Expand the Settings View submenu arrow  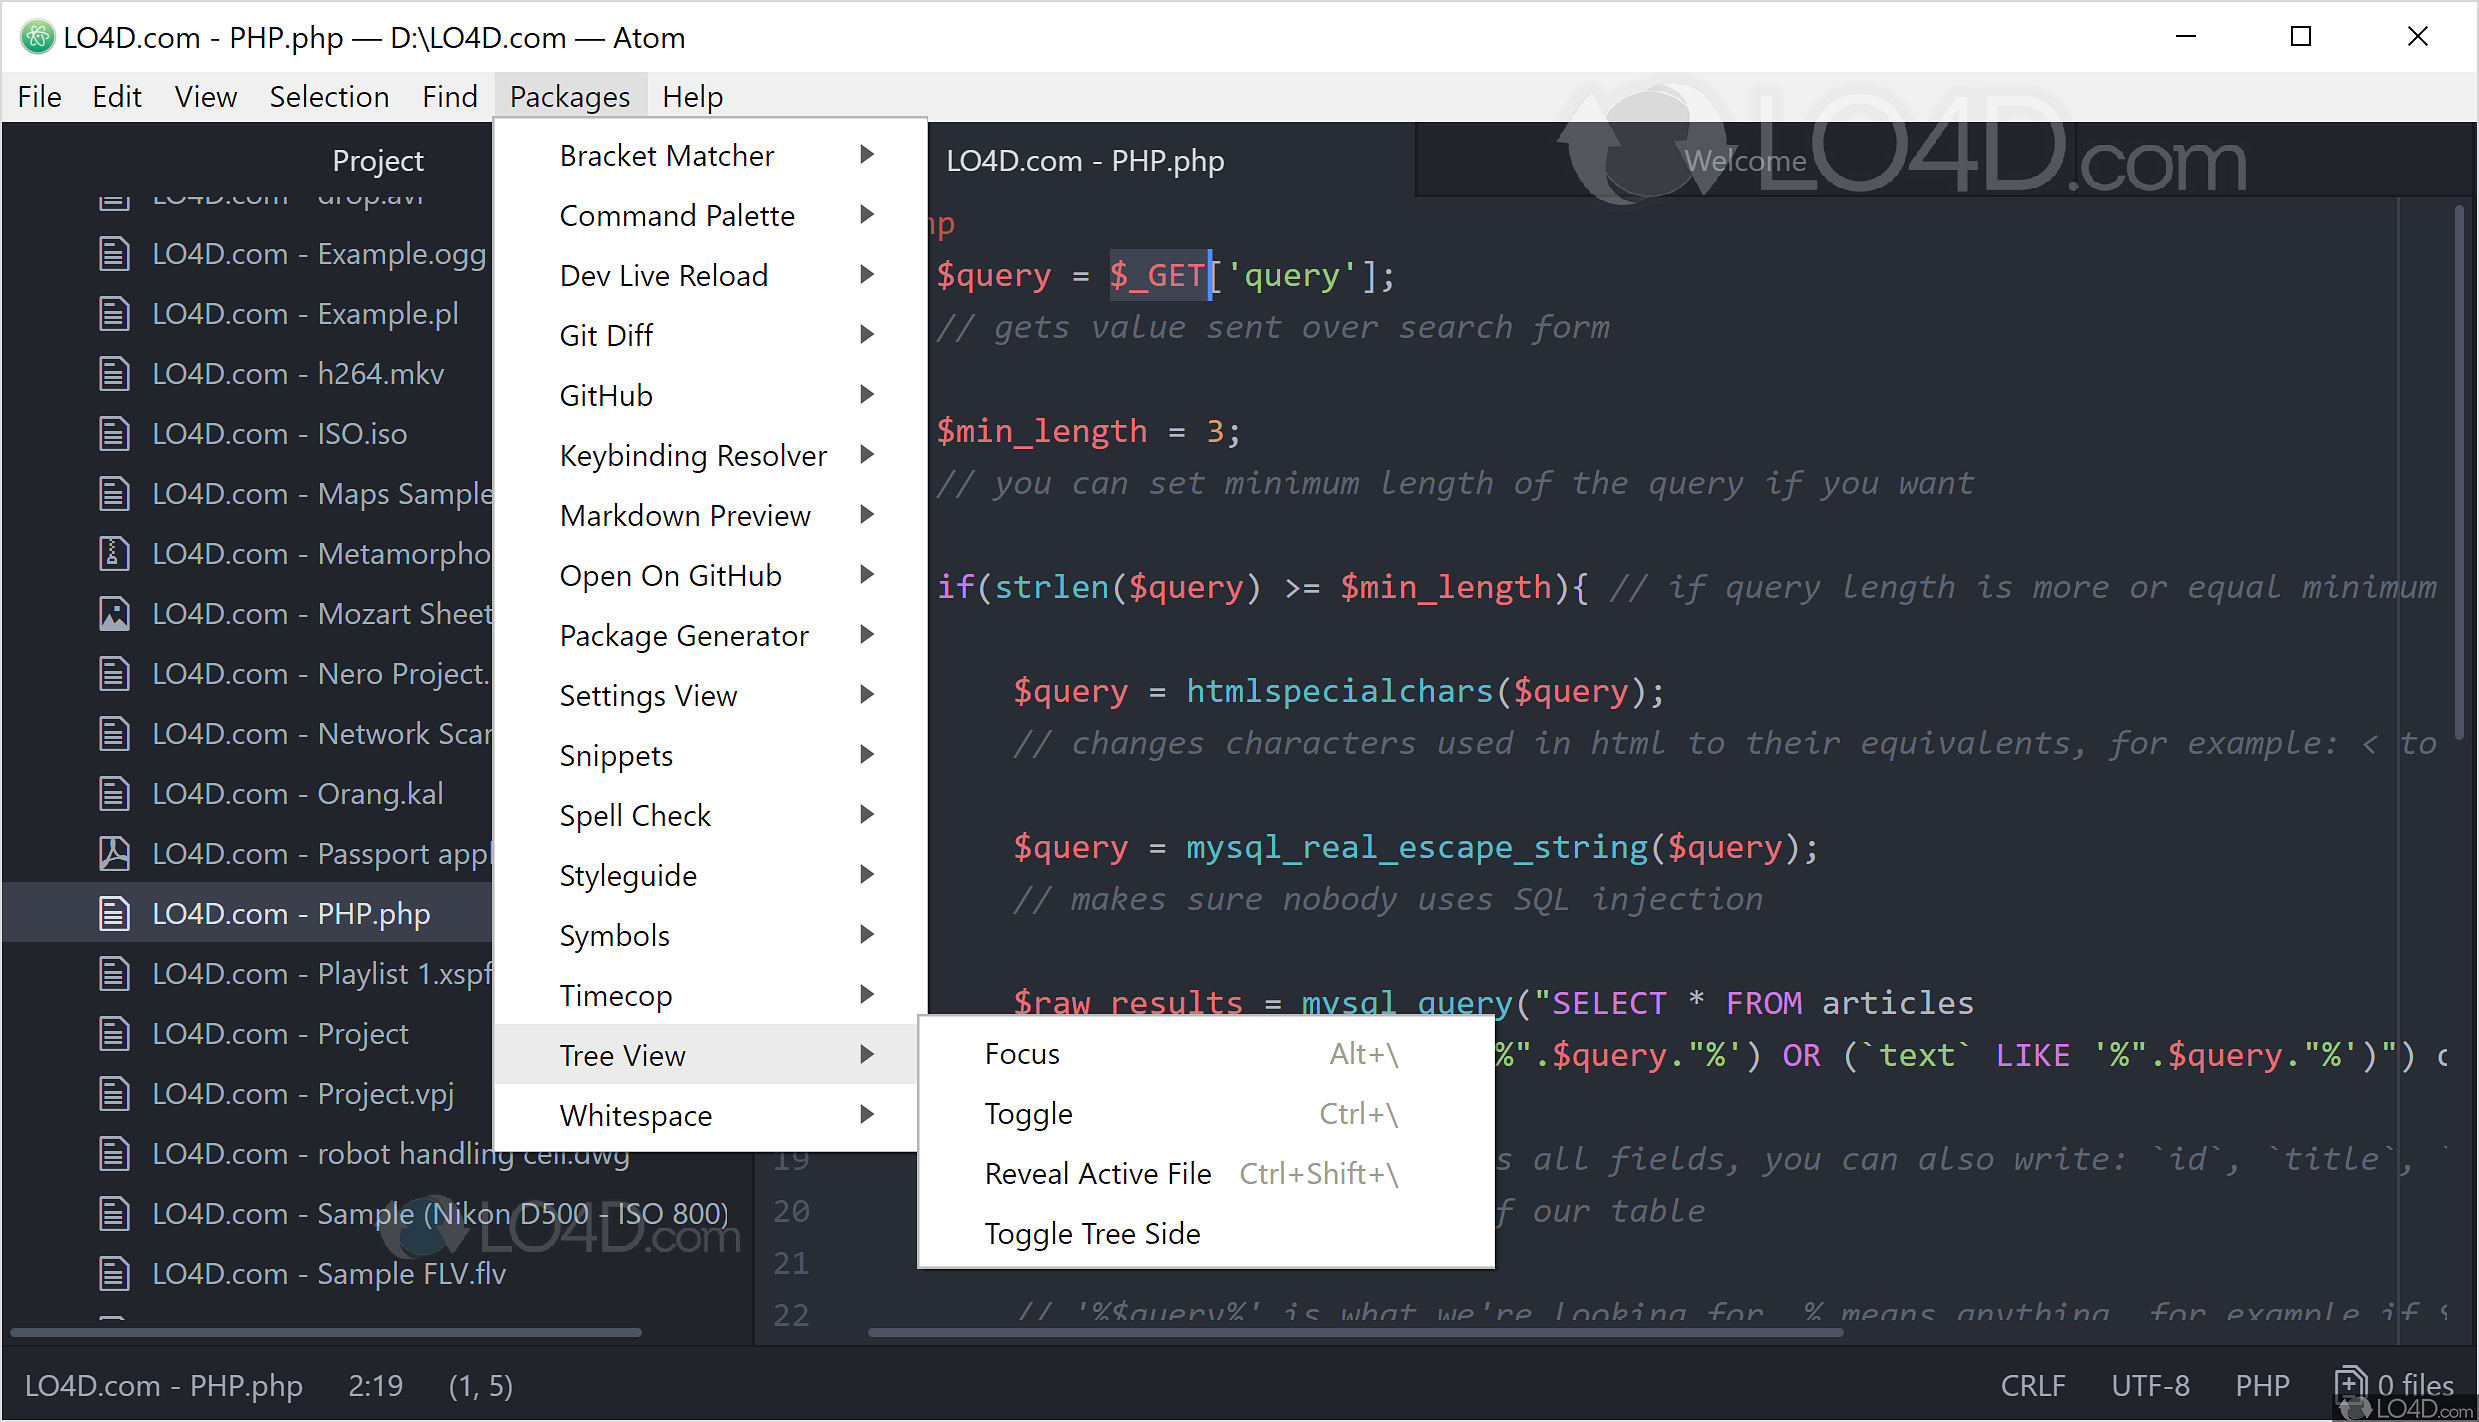(x=867, y=695)
